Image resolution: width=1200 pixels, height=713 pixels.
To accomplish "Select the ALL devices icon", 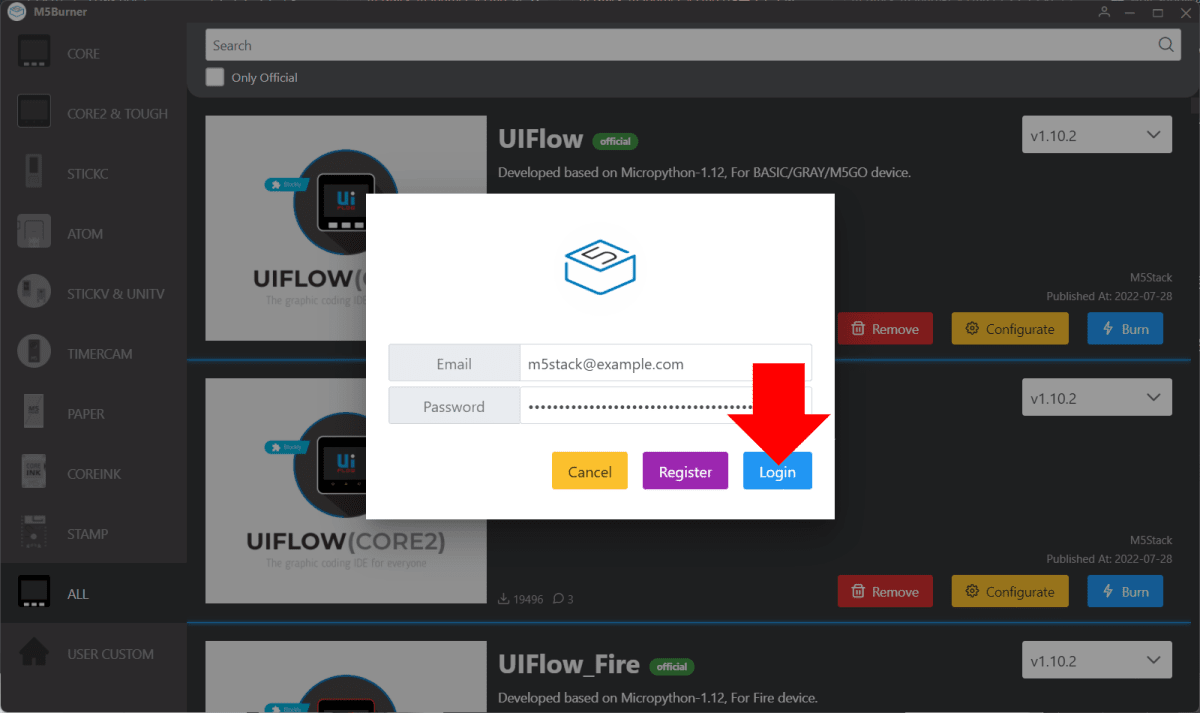I will 34,593.
